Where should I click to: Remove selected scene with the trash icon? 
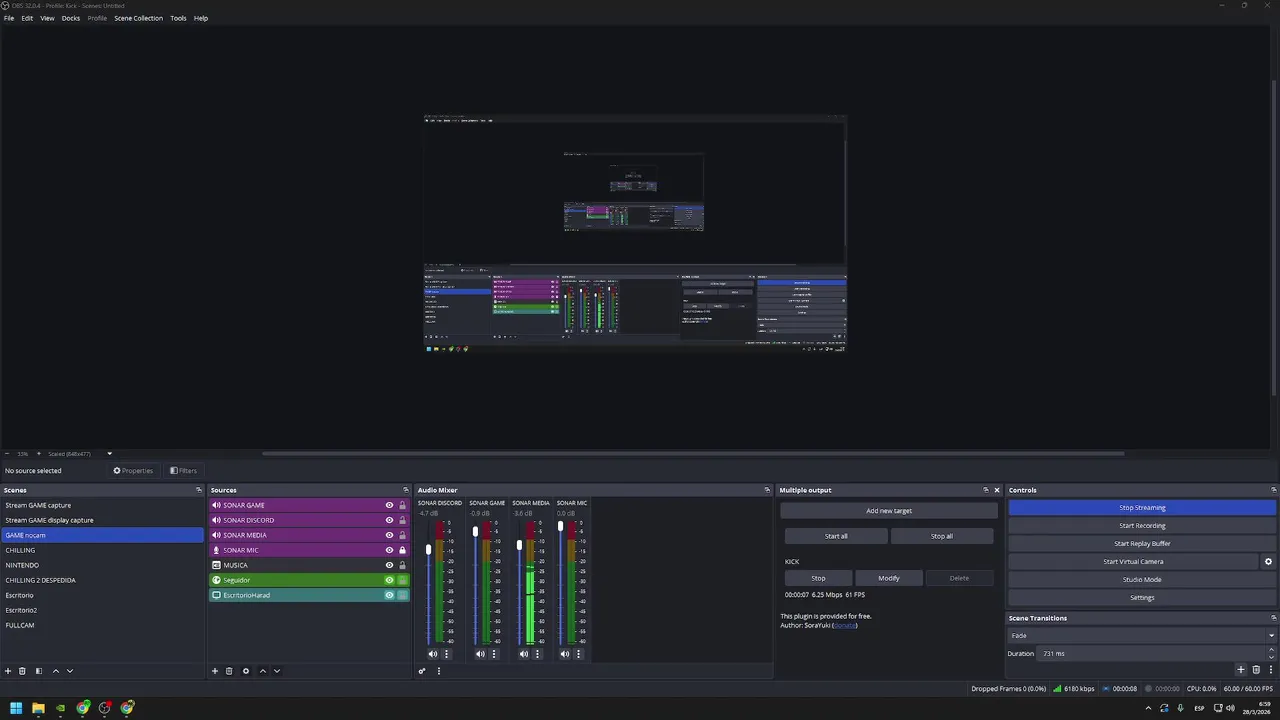point(22,671)
